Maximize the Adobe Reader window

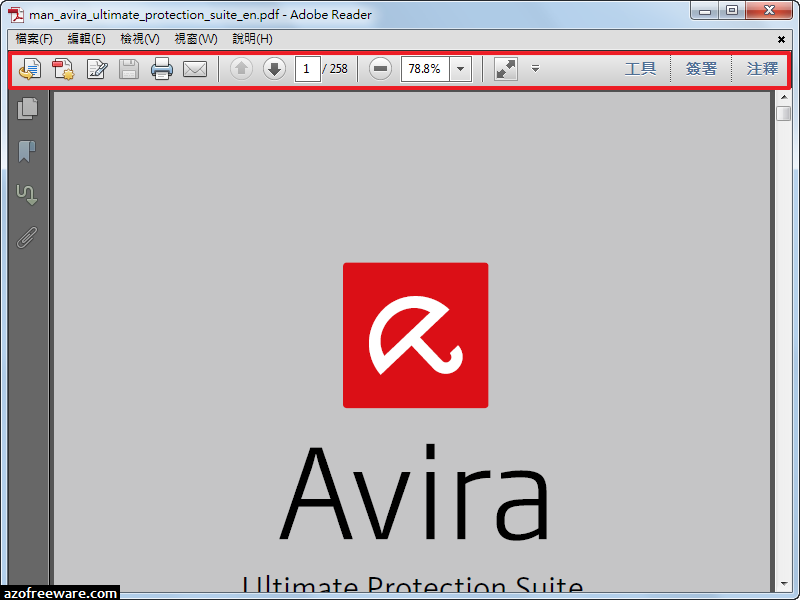tap(732, 10)
